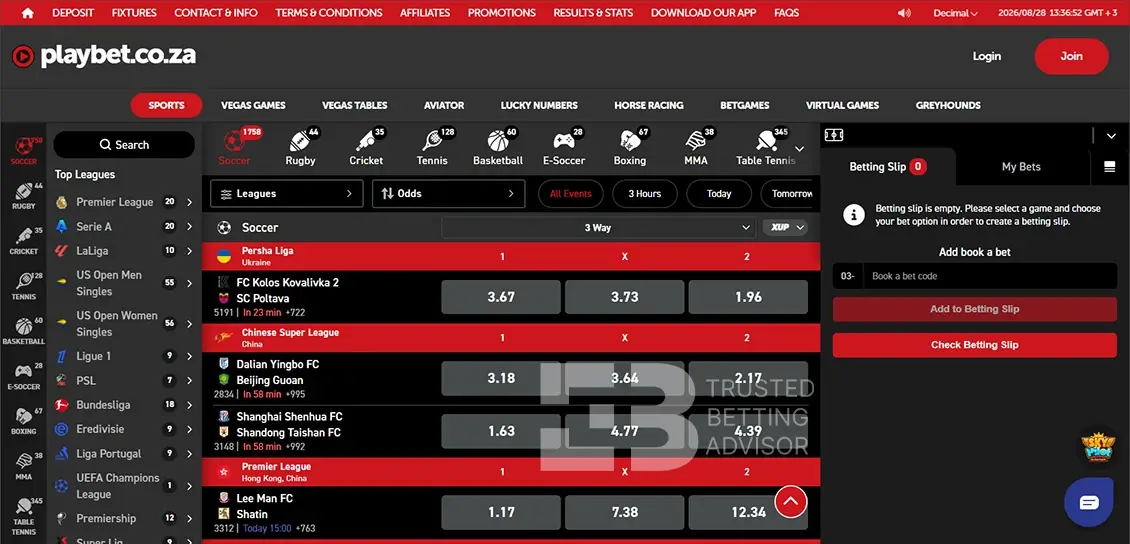Screen dimensions: 1130x544
Task: Select the MMA icon in the sports carousel
Action: (695, 141)
